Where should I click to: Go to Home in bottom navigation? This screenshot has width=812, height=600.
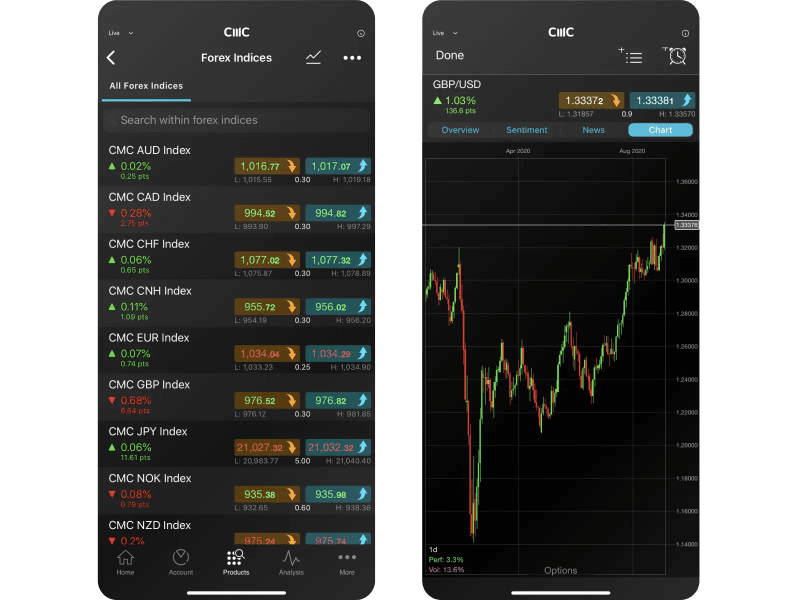tap(125, 562)
